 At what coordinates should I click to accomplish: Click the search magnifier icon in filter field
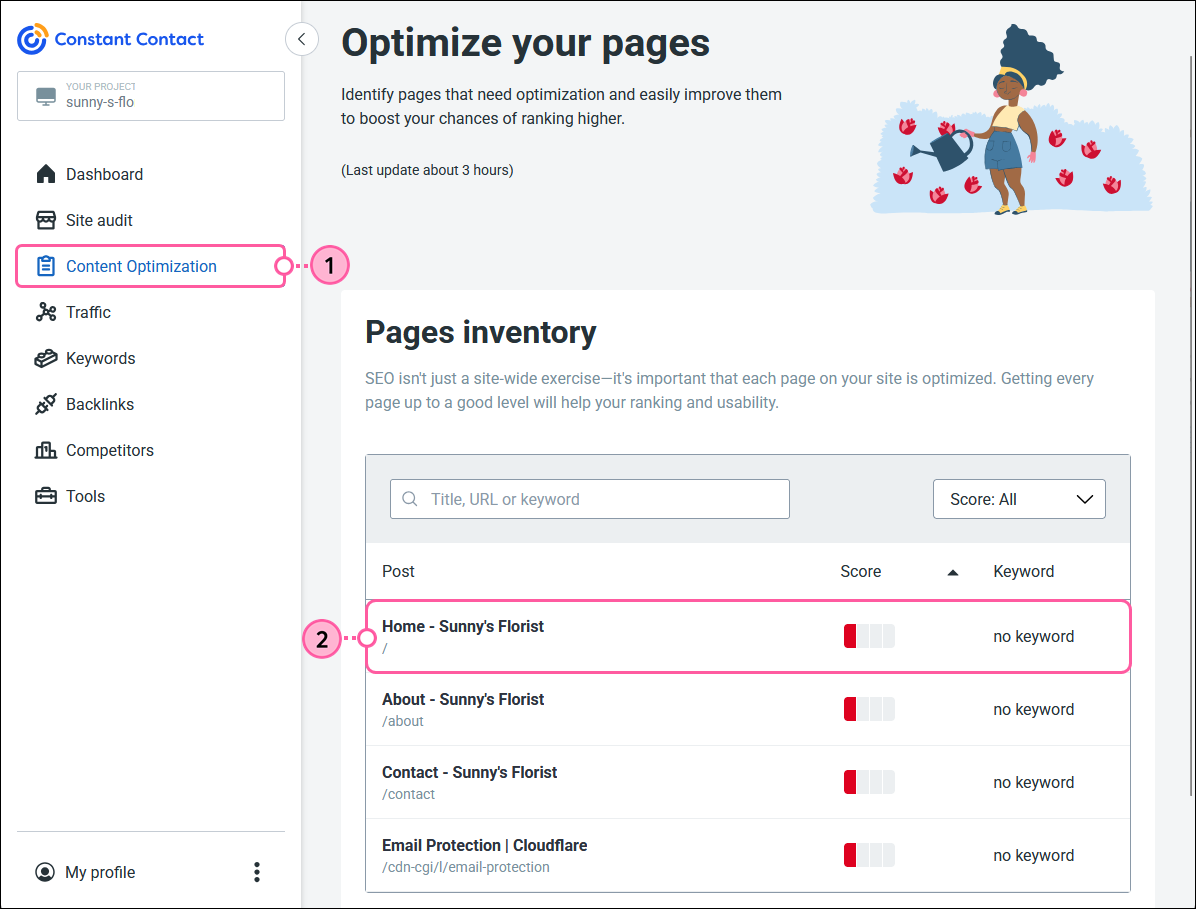410,499
